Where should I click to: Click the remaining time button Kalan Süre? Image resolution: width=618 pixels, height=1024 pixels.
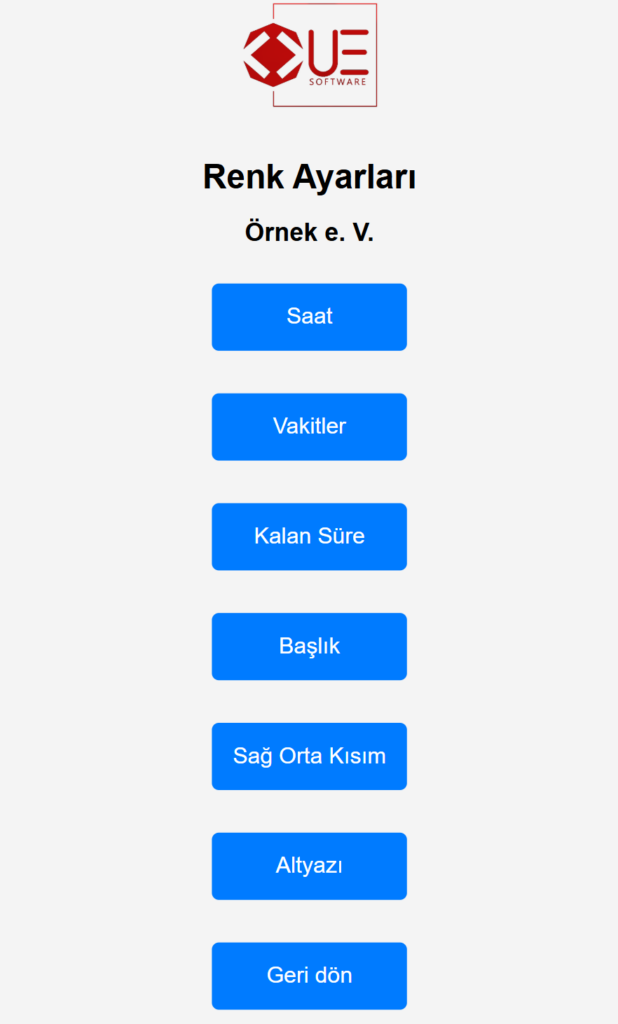309,536
